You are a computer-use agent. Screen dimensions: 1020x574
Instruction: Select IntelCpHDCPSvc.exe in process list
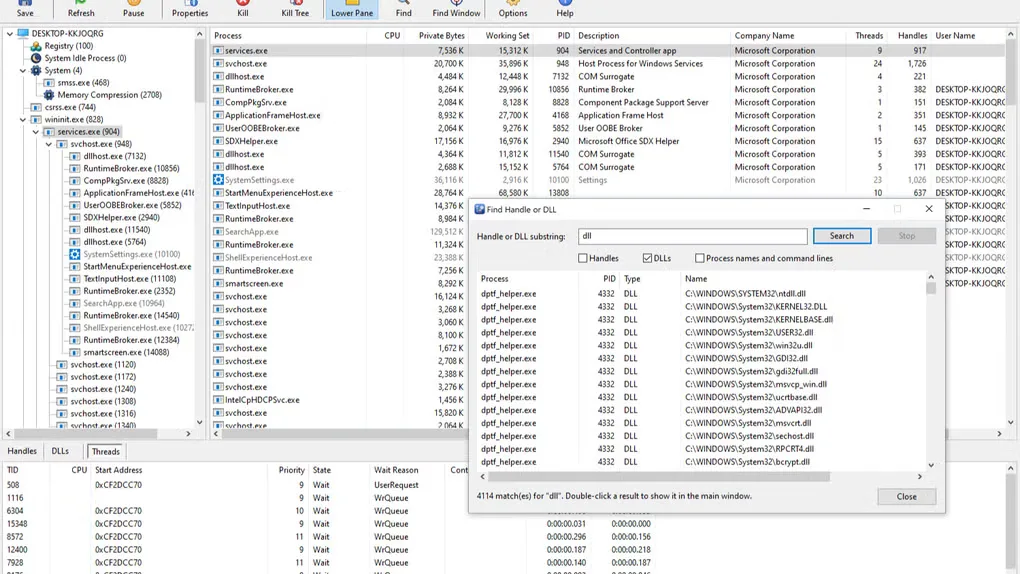point(262,400)
